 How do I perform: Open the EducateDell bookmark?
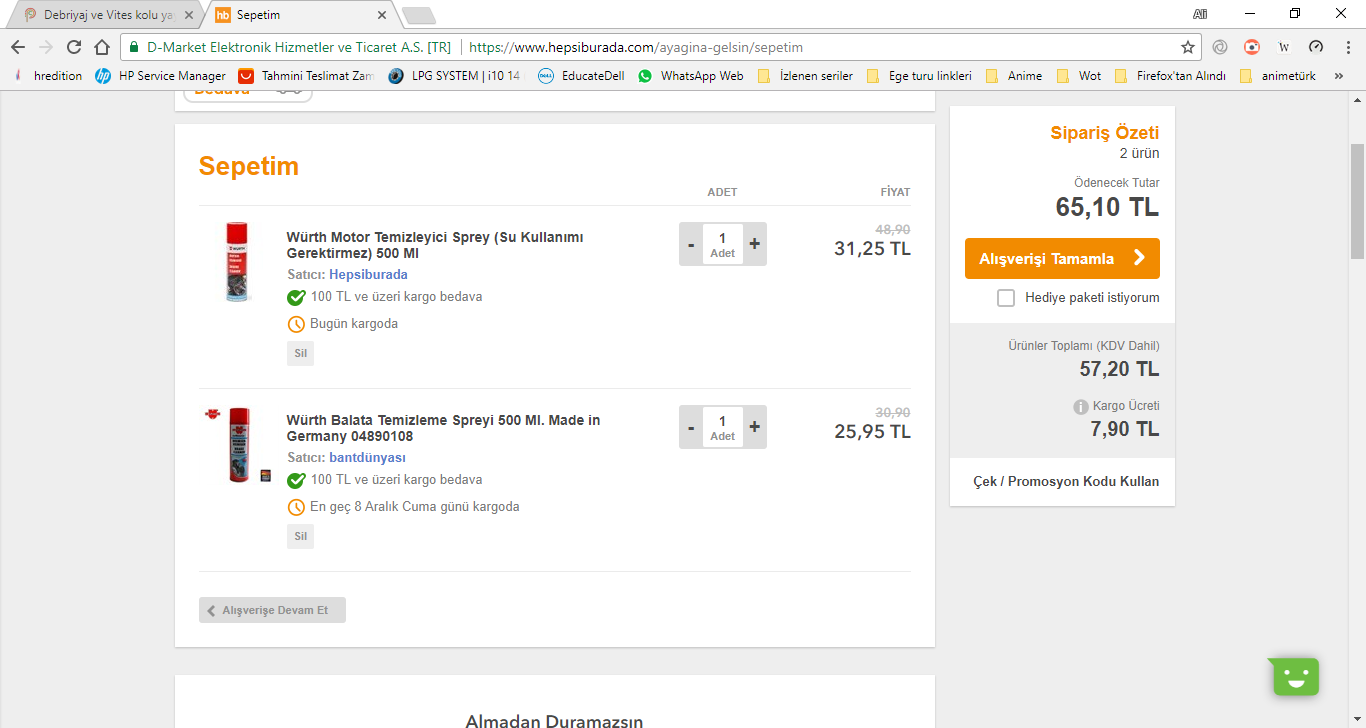[x=581, y=76]
